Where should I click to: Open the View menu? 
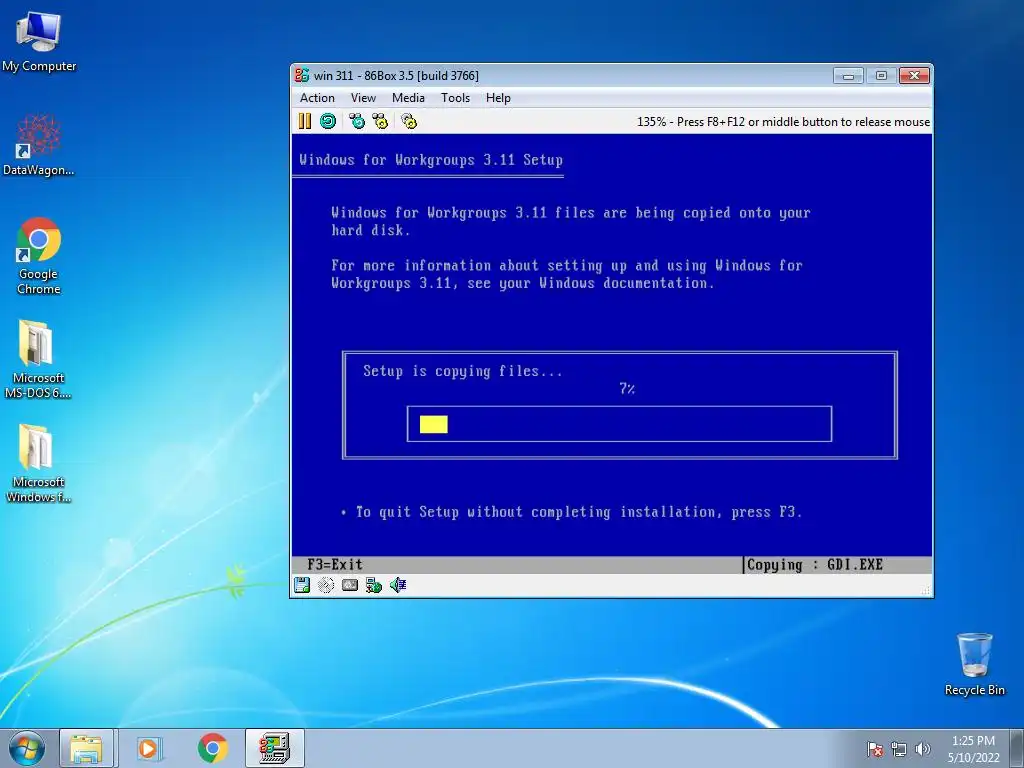pos(363,98)
